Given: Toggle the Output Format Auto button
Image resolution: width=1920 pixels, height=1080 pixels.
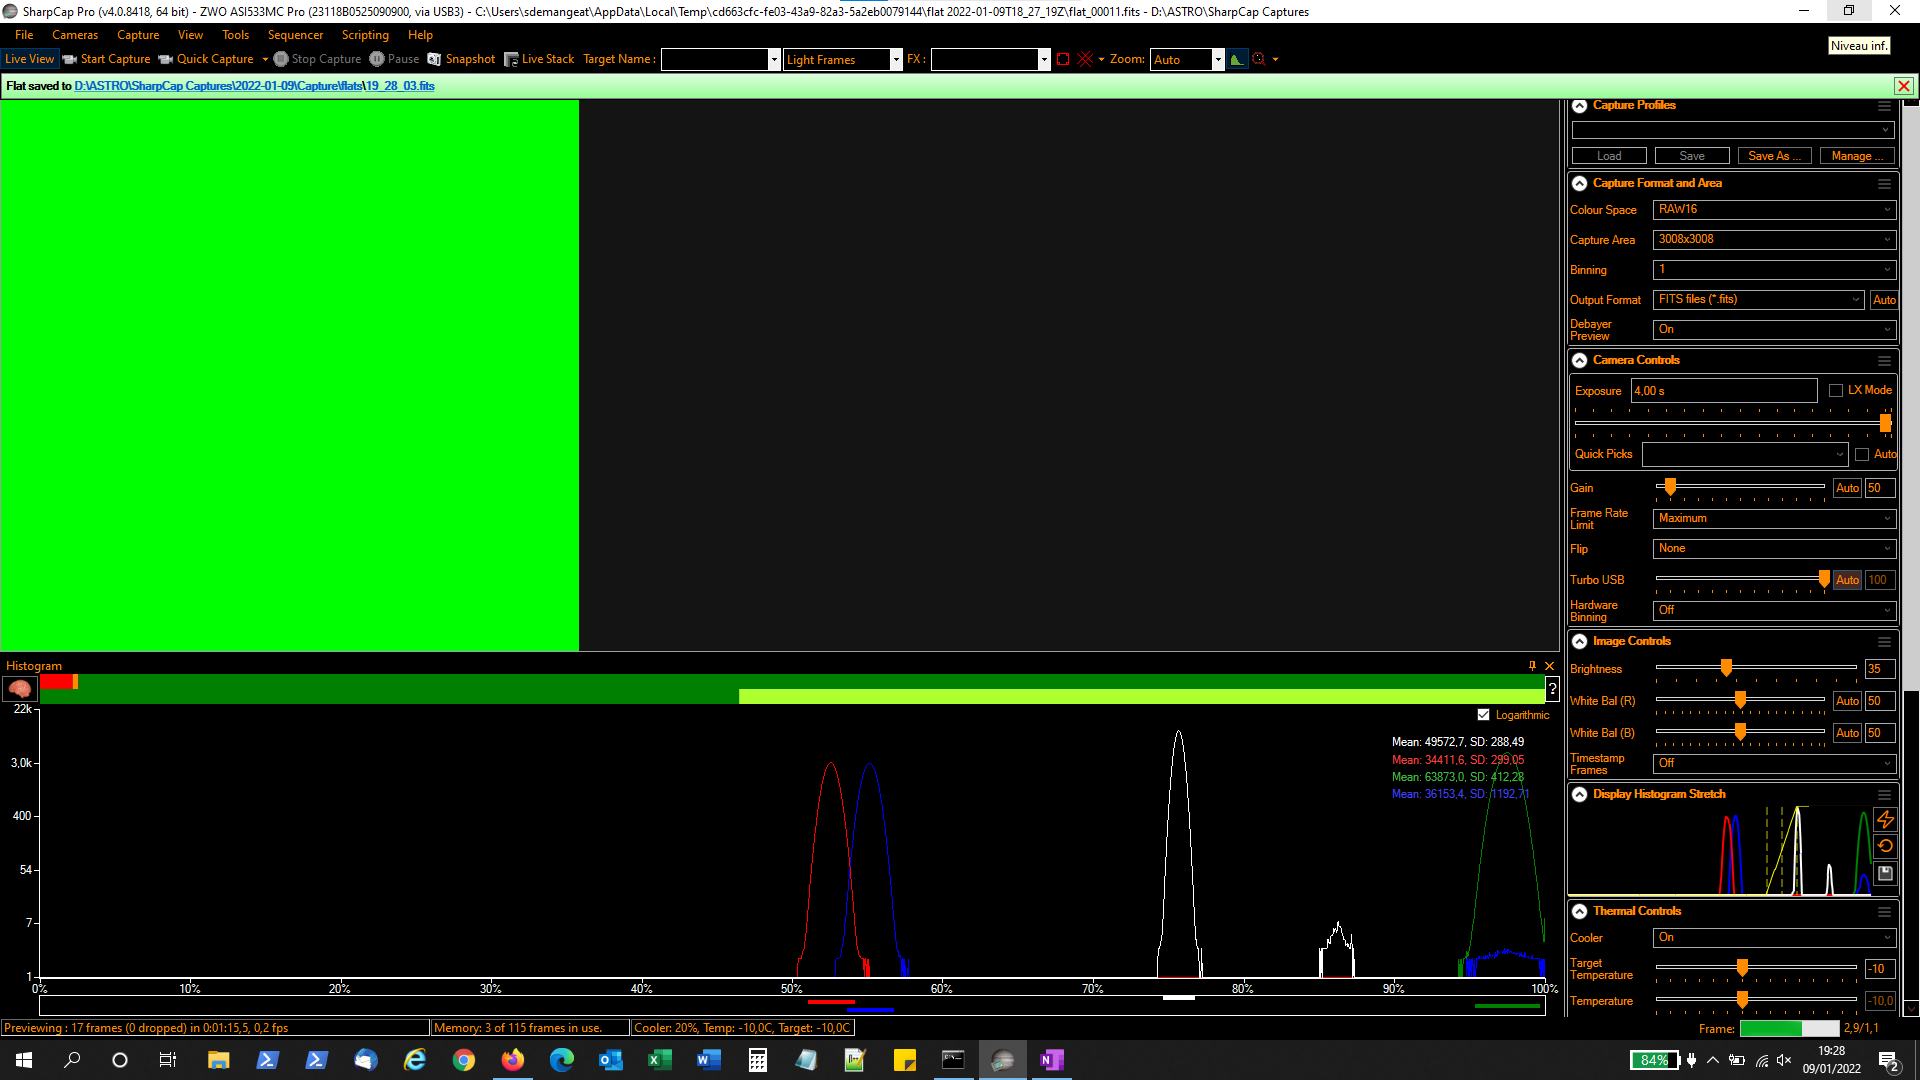Looking at the screenshot, I should coord(1884,300).
